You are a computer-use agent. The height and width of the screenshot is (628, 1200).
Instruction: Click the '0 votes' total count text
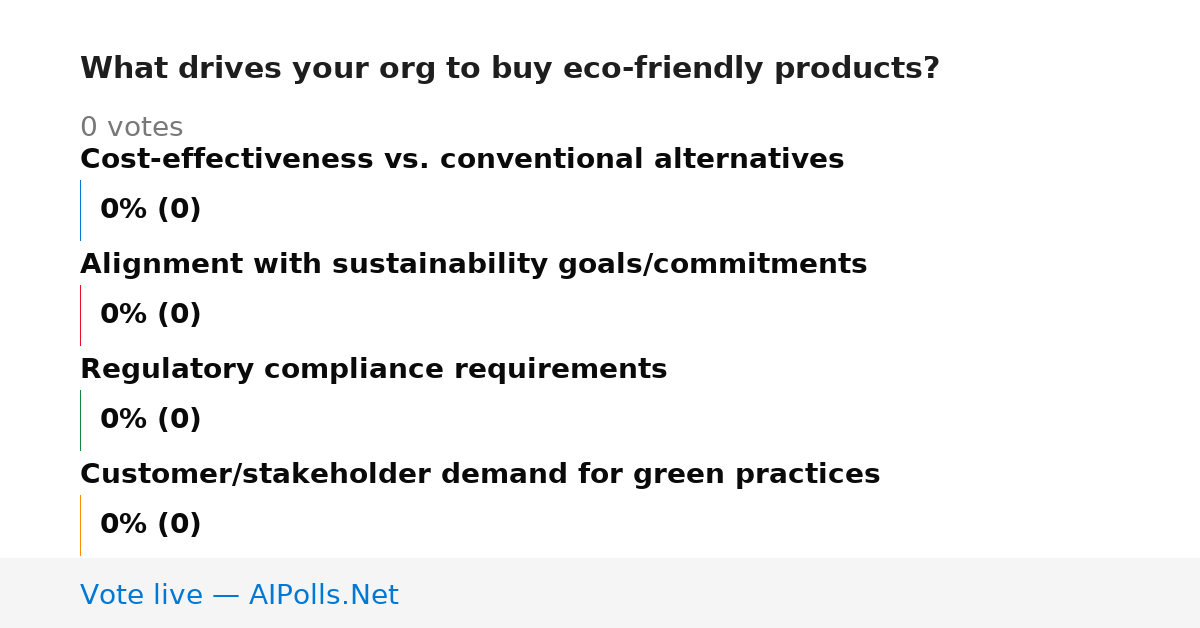(131, 128)
